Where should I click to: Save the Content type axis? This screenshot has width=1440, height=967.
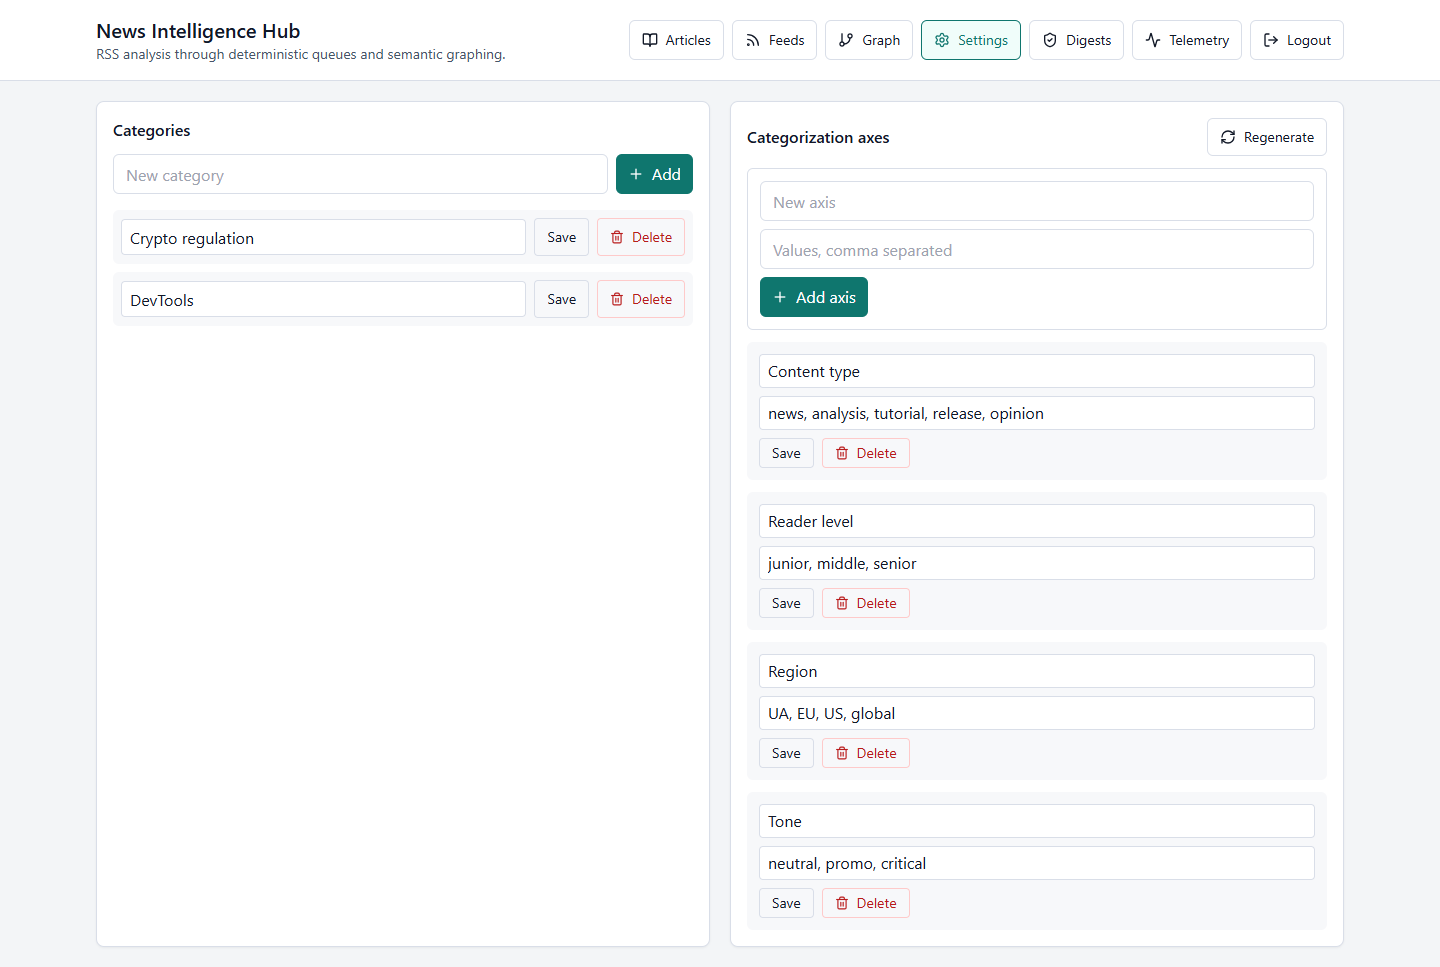point(786,453)
